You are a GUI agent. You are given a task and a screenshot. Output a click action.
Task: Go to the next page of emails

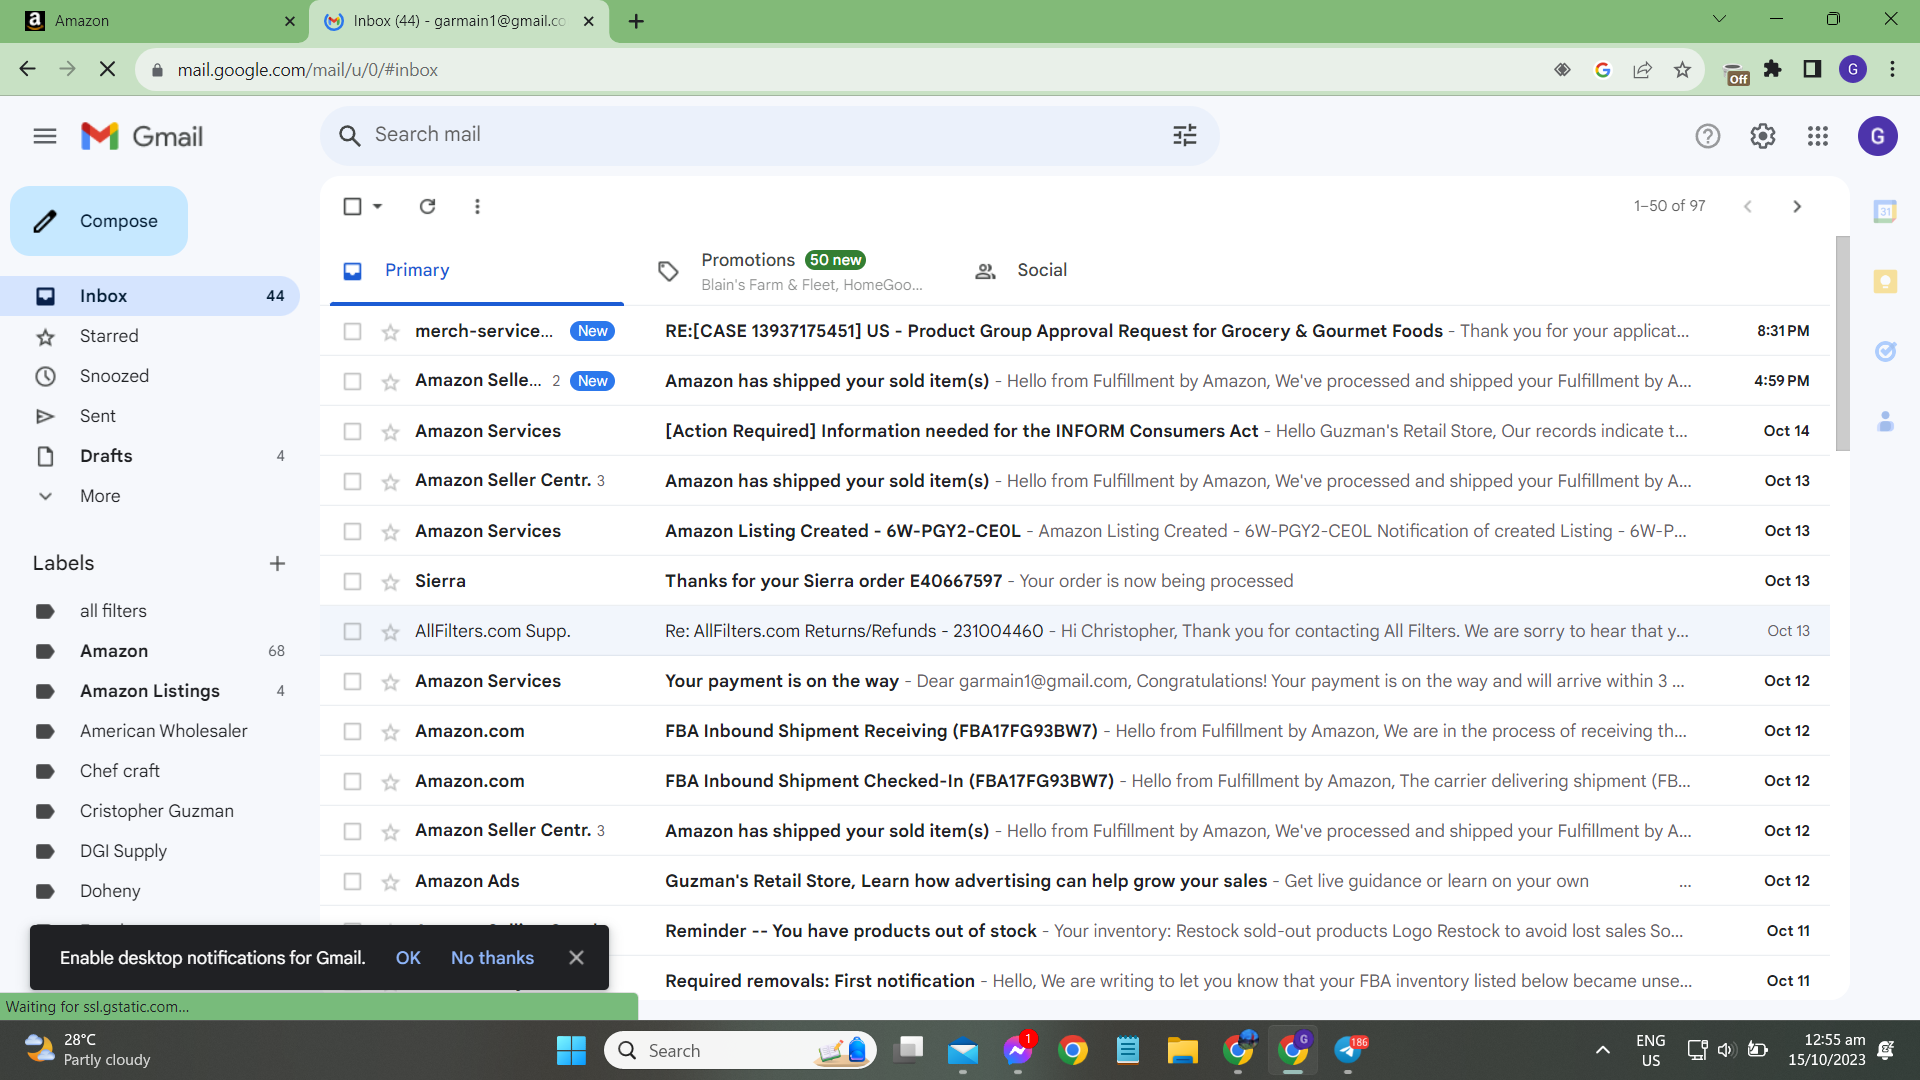[x=1797, y=206]
